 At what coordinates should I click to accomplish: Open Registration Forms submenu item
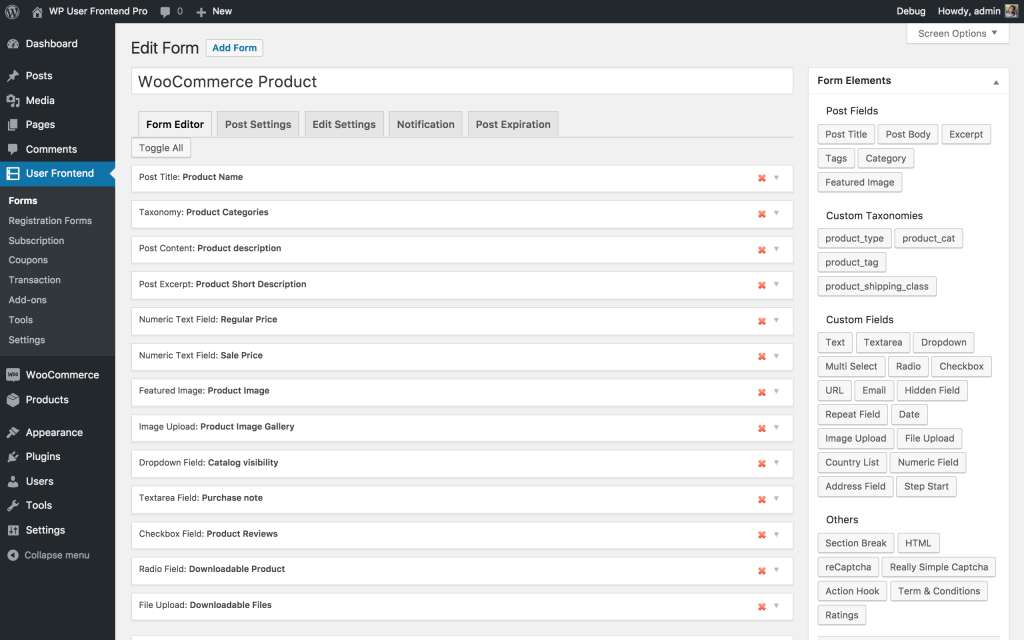[x=50, y=221]
